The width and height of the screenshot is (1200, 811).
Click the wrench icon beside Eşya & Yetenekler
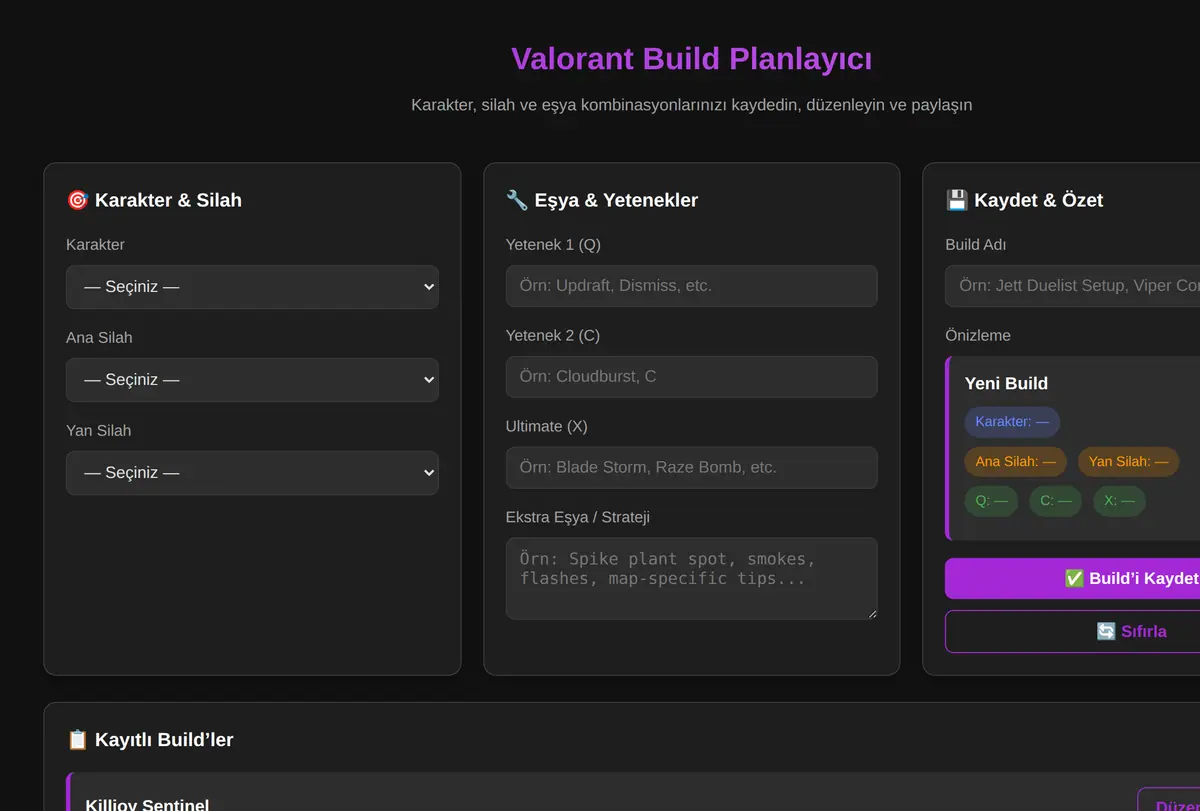(x=517, y=200)
